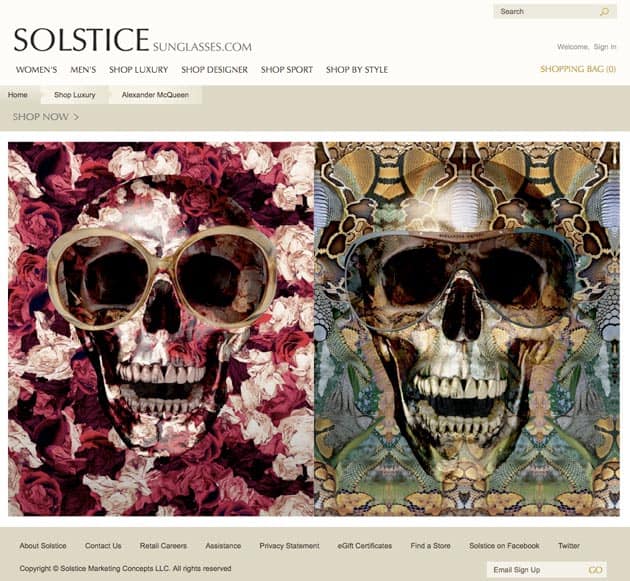Open the Shop Sport menu
This screenshot has height=581, width=630.
tap(287, 70)
